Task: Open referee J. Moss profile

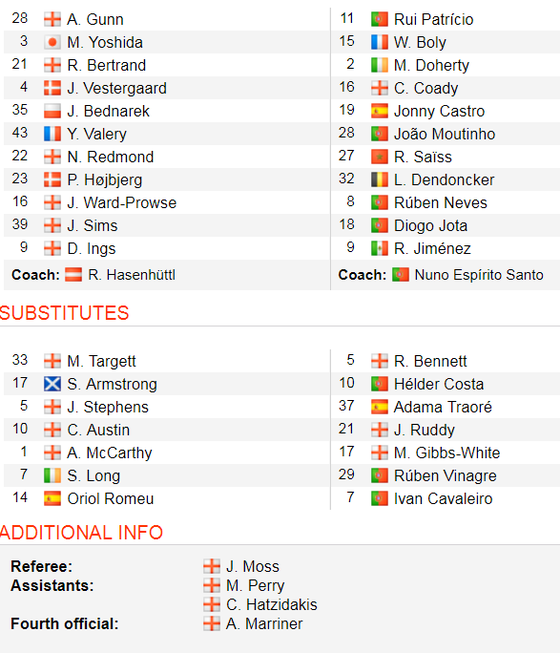Action: tap(252, 566)
